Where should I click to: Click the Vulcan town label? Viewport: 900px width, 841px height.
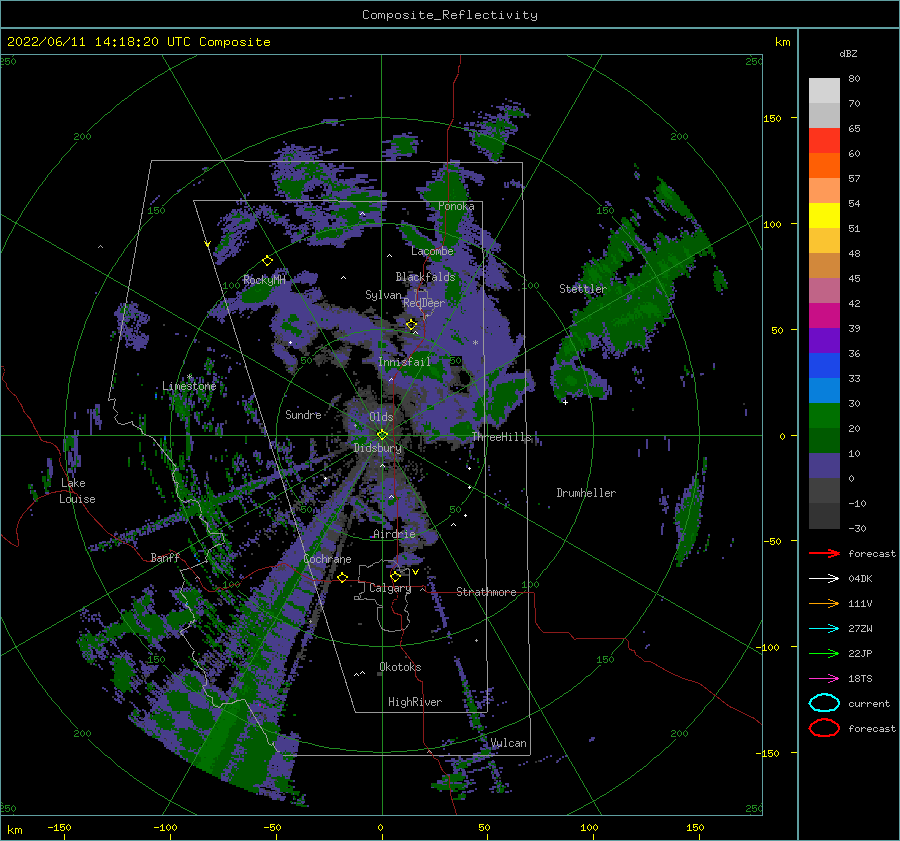click(x=508, y=743)
